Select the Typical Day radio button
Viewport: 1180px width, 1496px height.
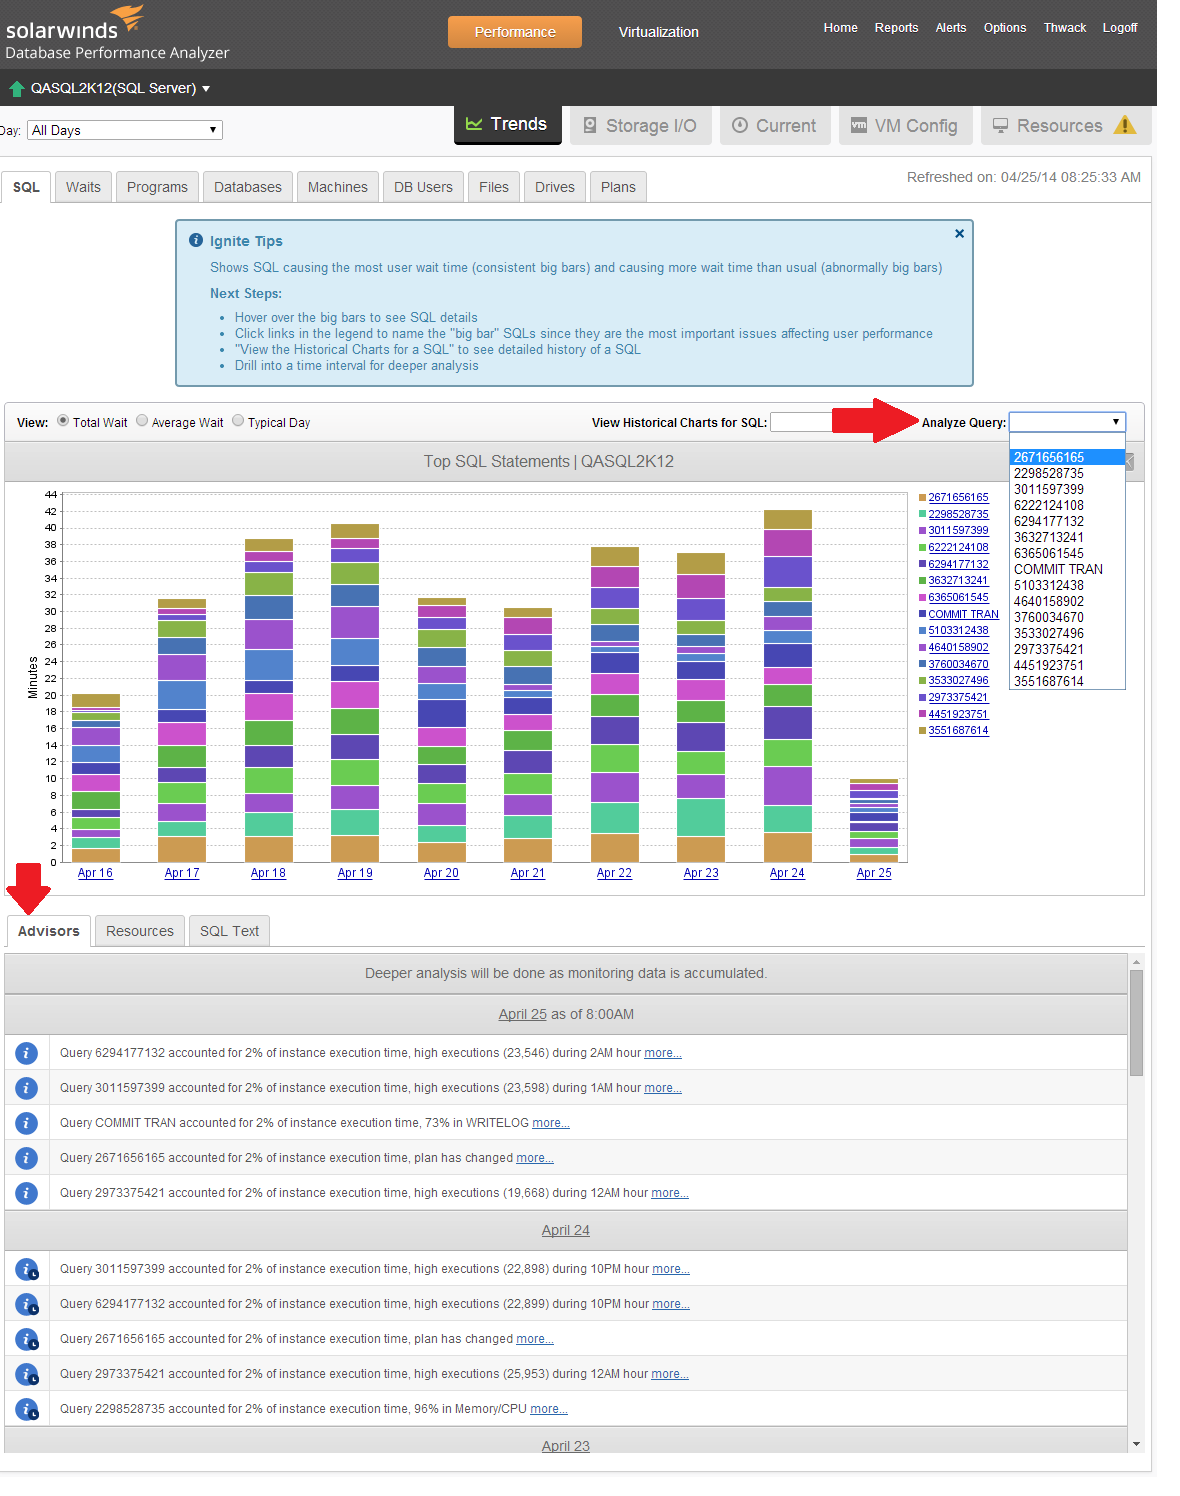pos(237,421)
